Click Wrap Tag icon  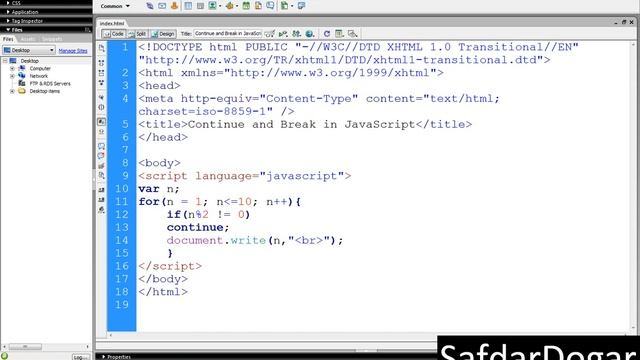coord(102,166)
